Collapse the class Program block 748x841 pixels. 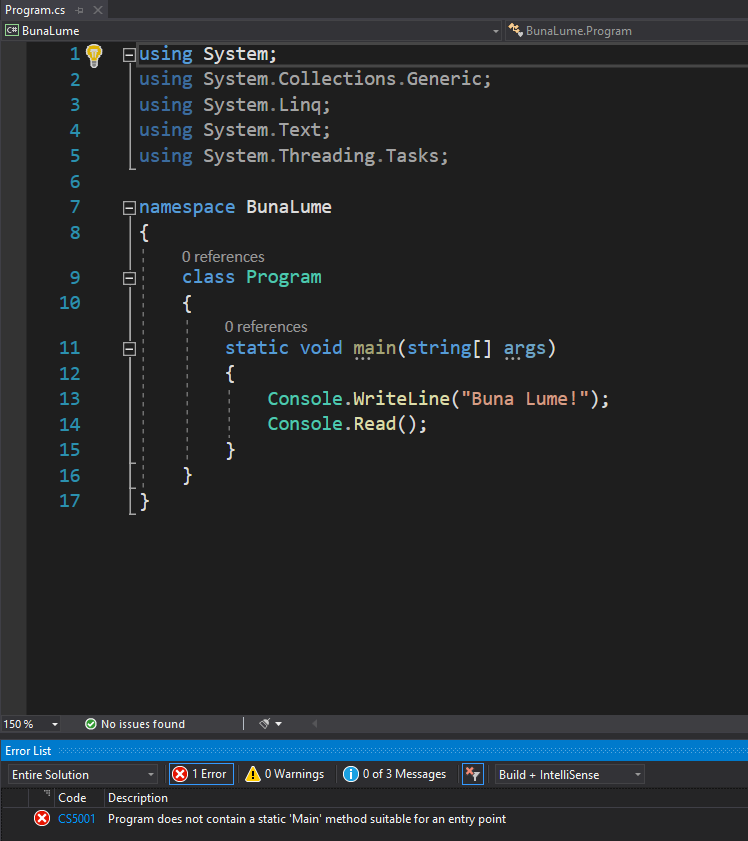click(x=128, y=278)
